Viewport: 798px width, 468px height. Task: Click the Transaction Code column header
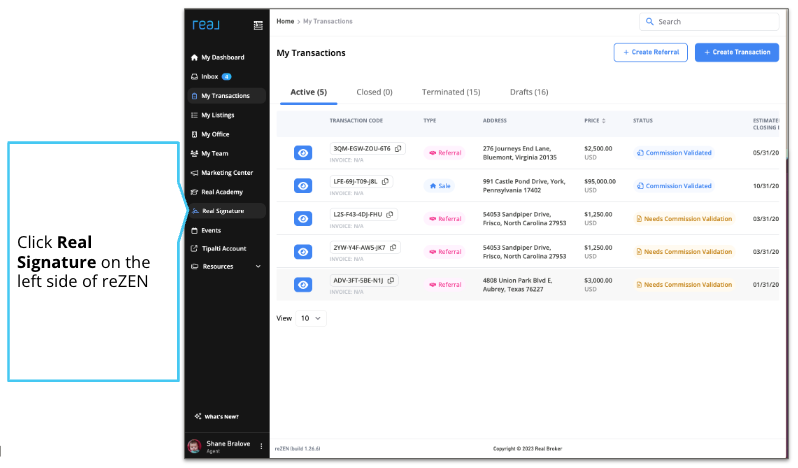[x=356, y=121]
